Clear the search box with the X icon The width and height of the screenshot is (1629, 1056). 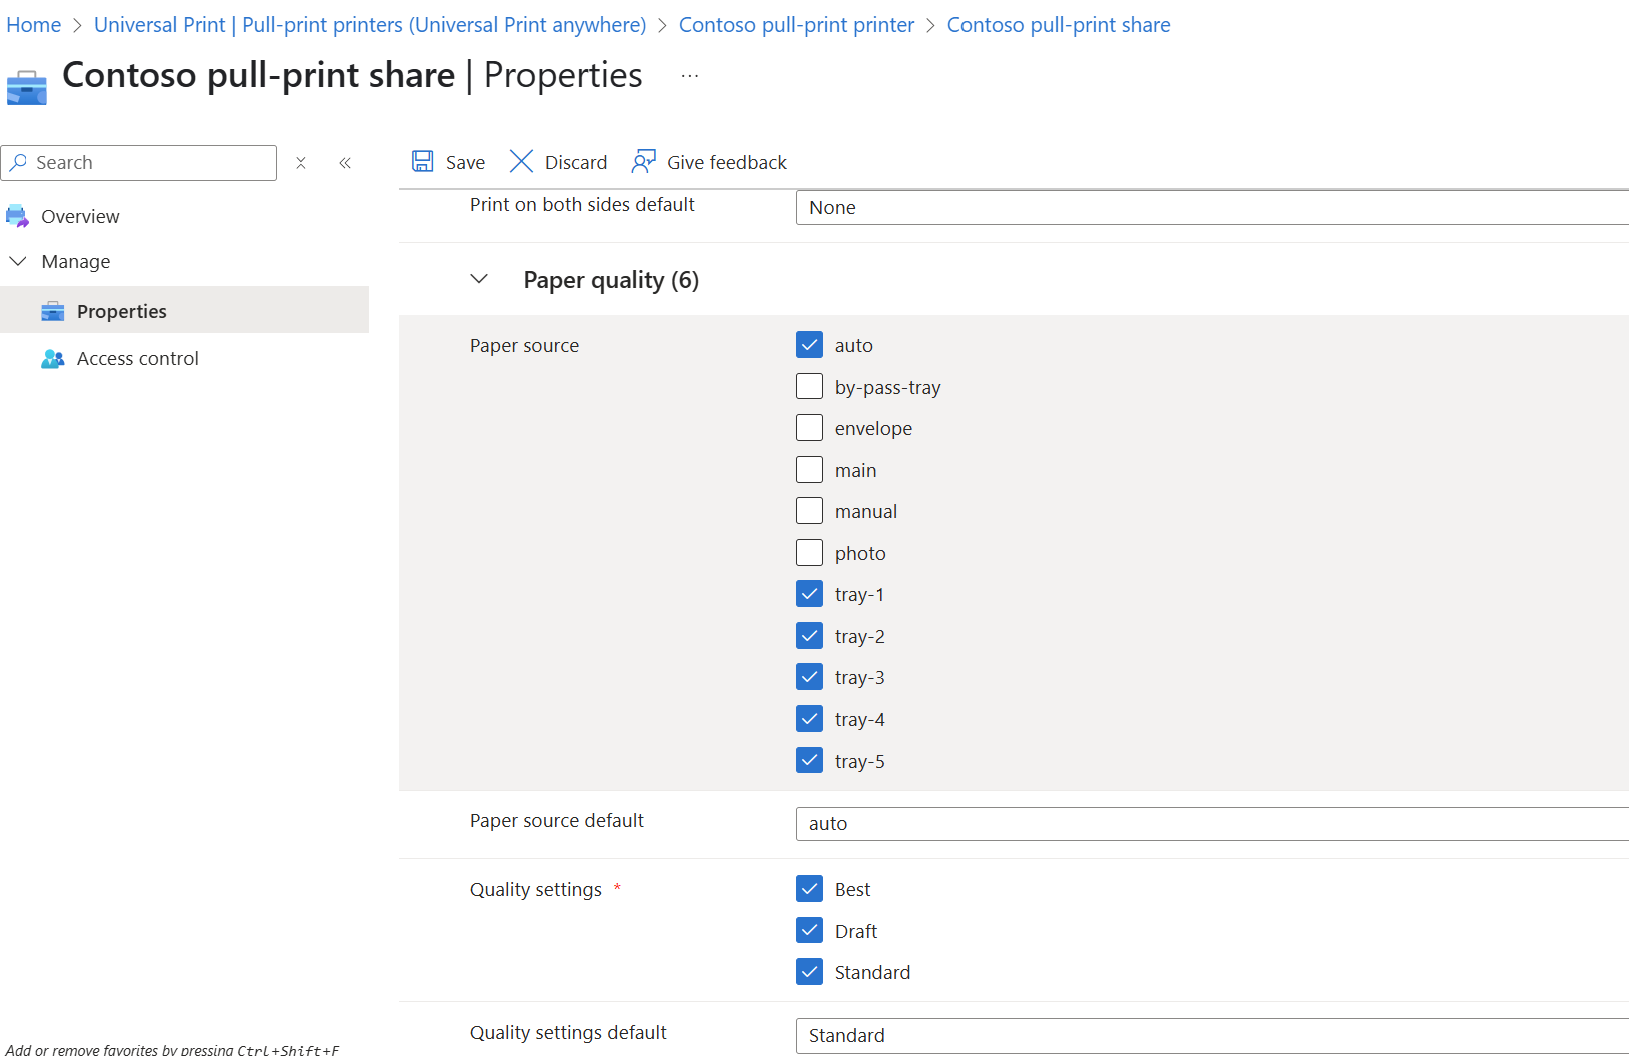(x=301, y=162)
